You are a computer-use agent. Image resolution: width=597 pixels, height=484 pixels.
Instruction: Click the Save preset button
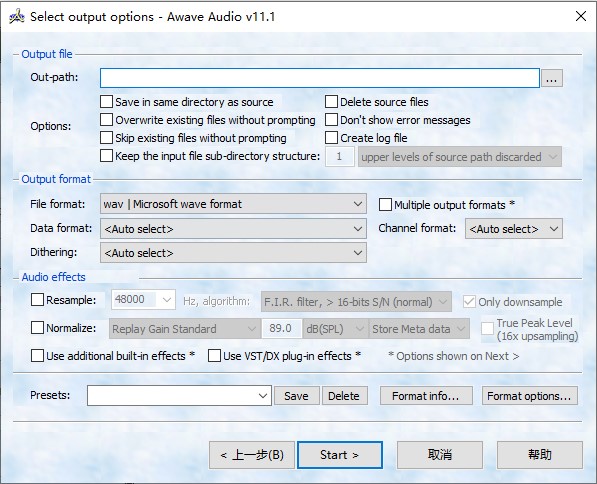[297, 396]
